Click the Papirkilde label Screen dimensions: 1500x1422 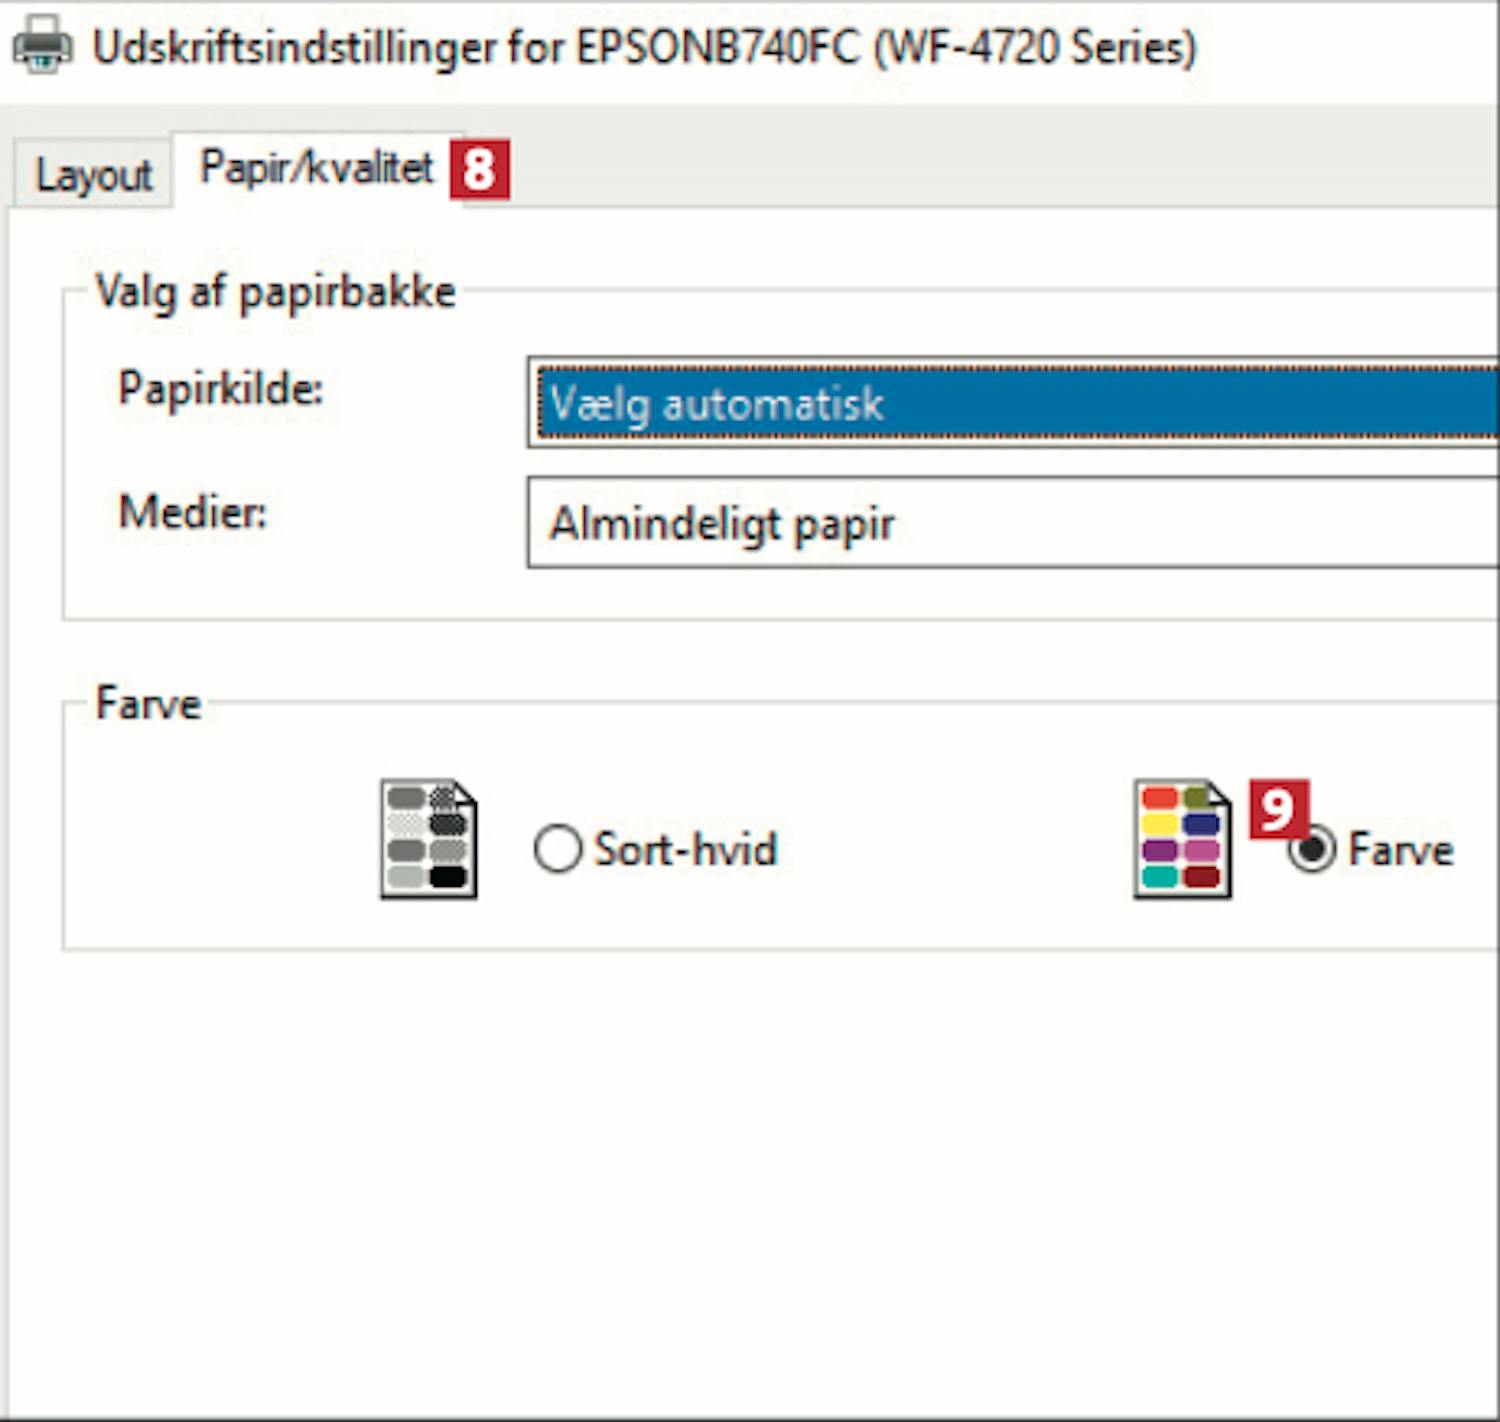click(221, 388)
